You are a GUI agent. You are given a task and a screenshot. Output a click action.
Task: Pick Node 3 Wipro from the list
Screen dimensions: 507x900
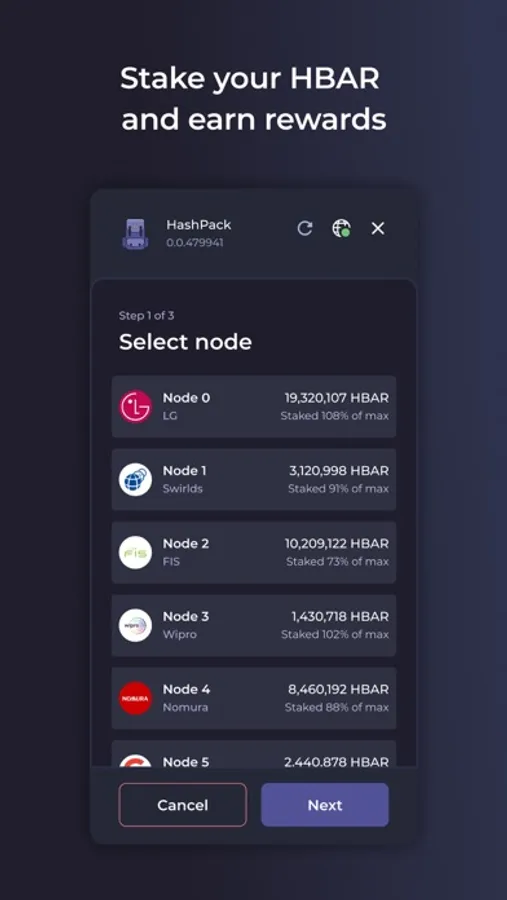(x=254, y=625)
